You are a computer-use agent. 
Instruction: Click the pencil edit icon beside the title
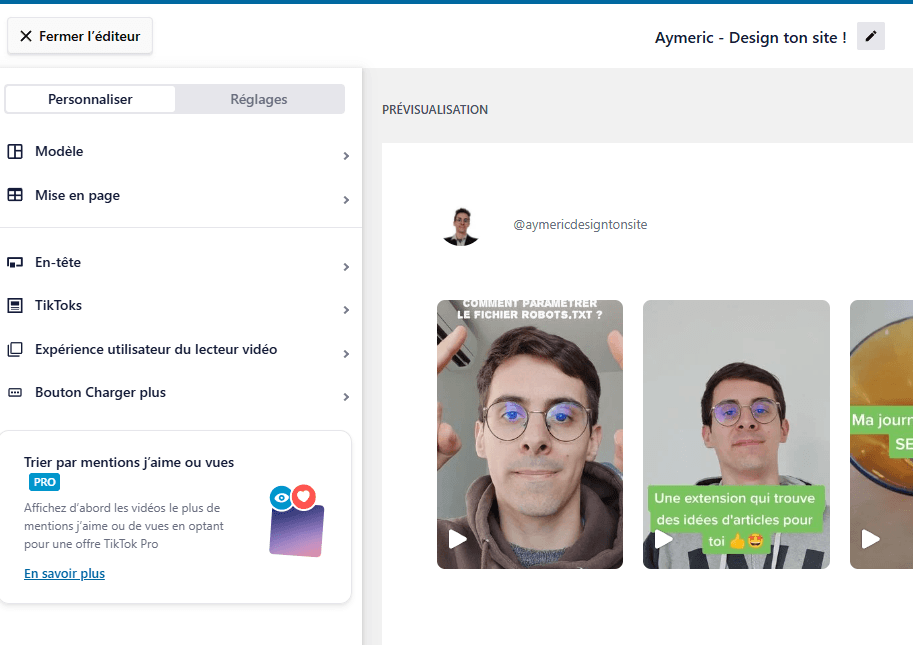(870, 37)
